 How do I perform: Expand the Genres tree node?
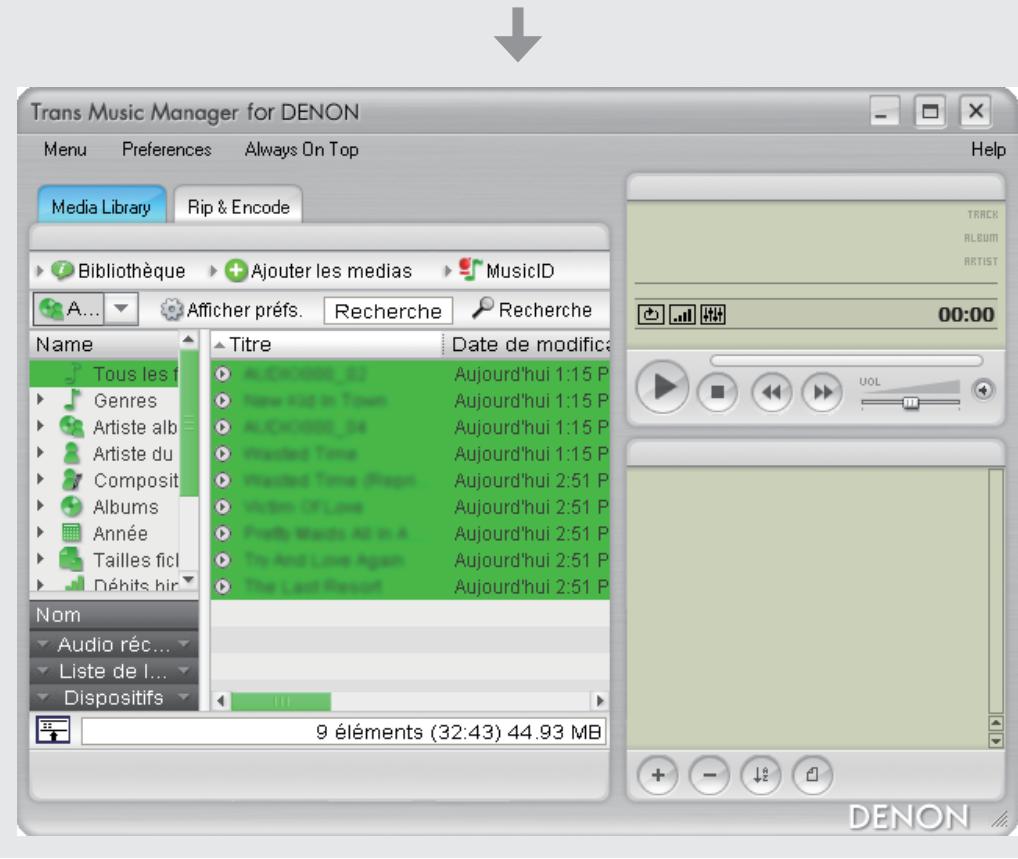pos(40,400)
